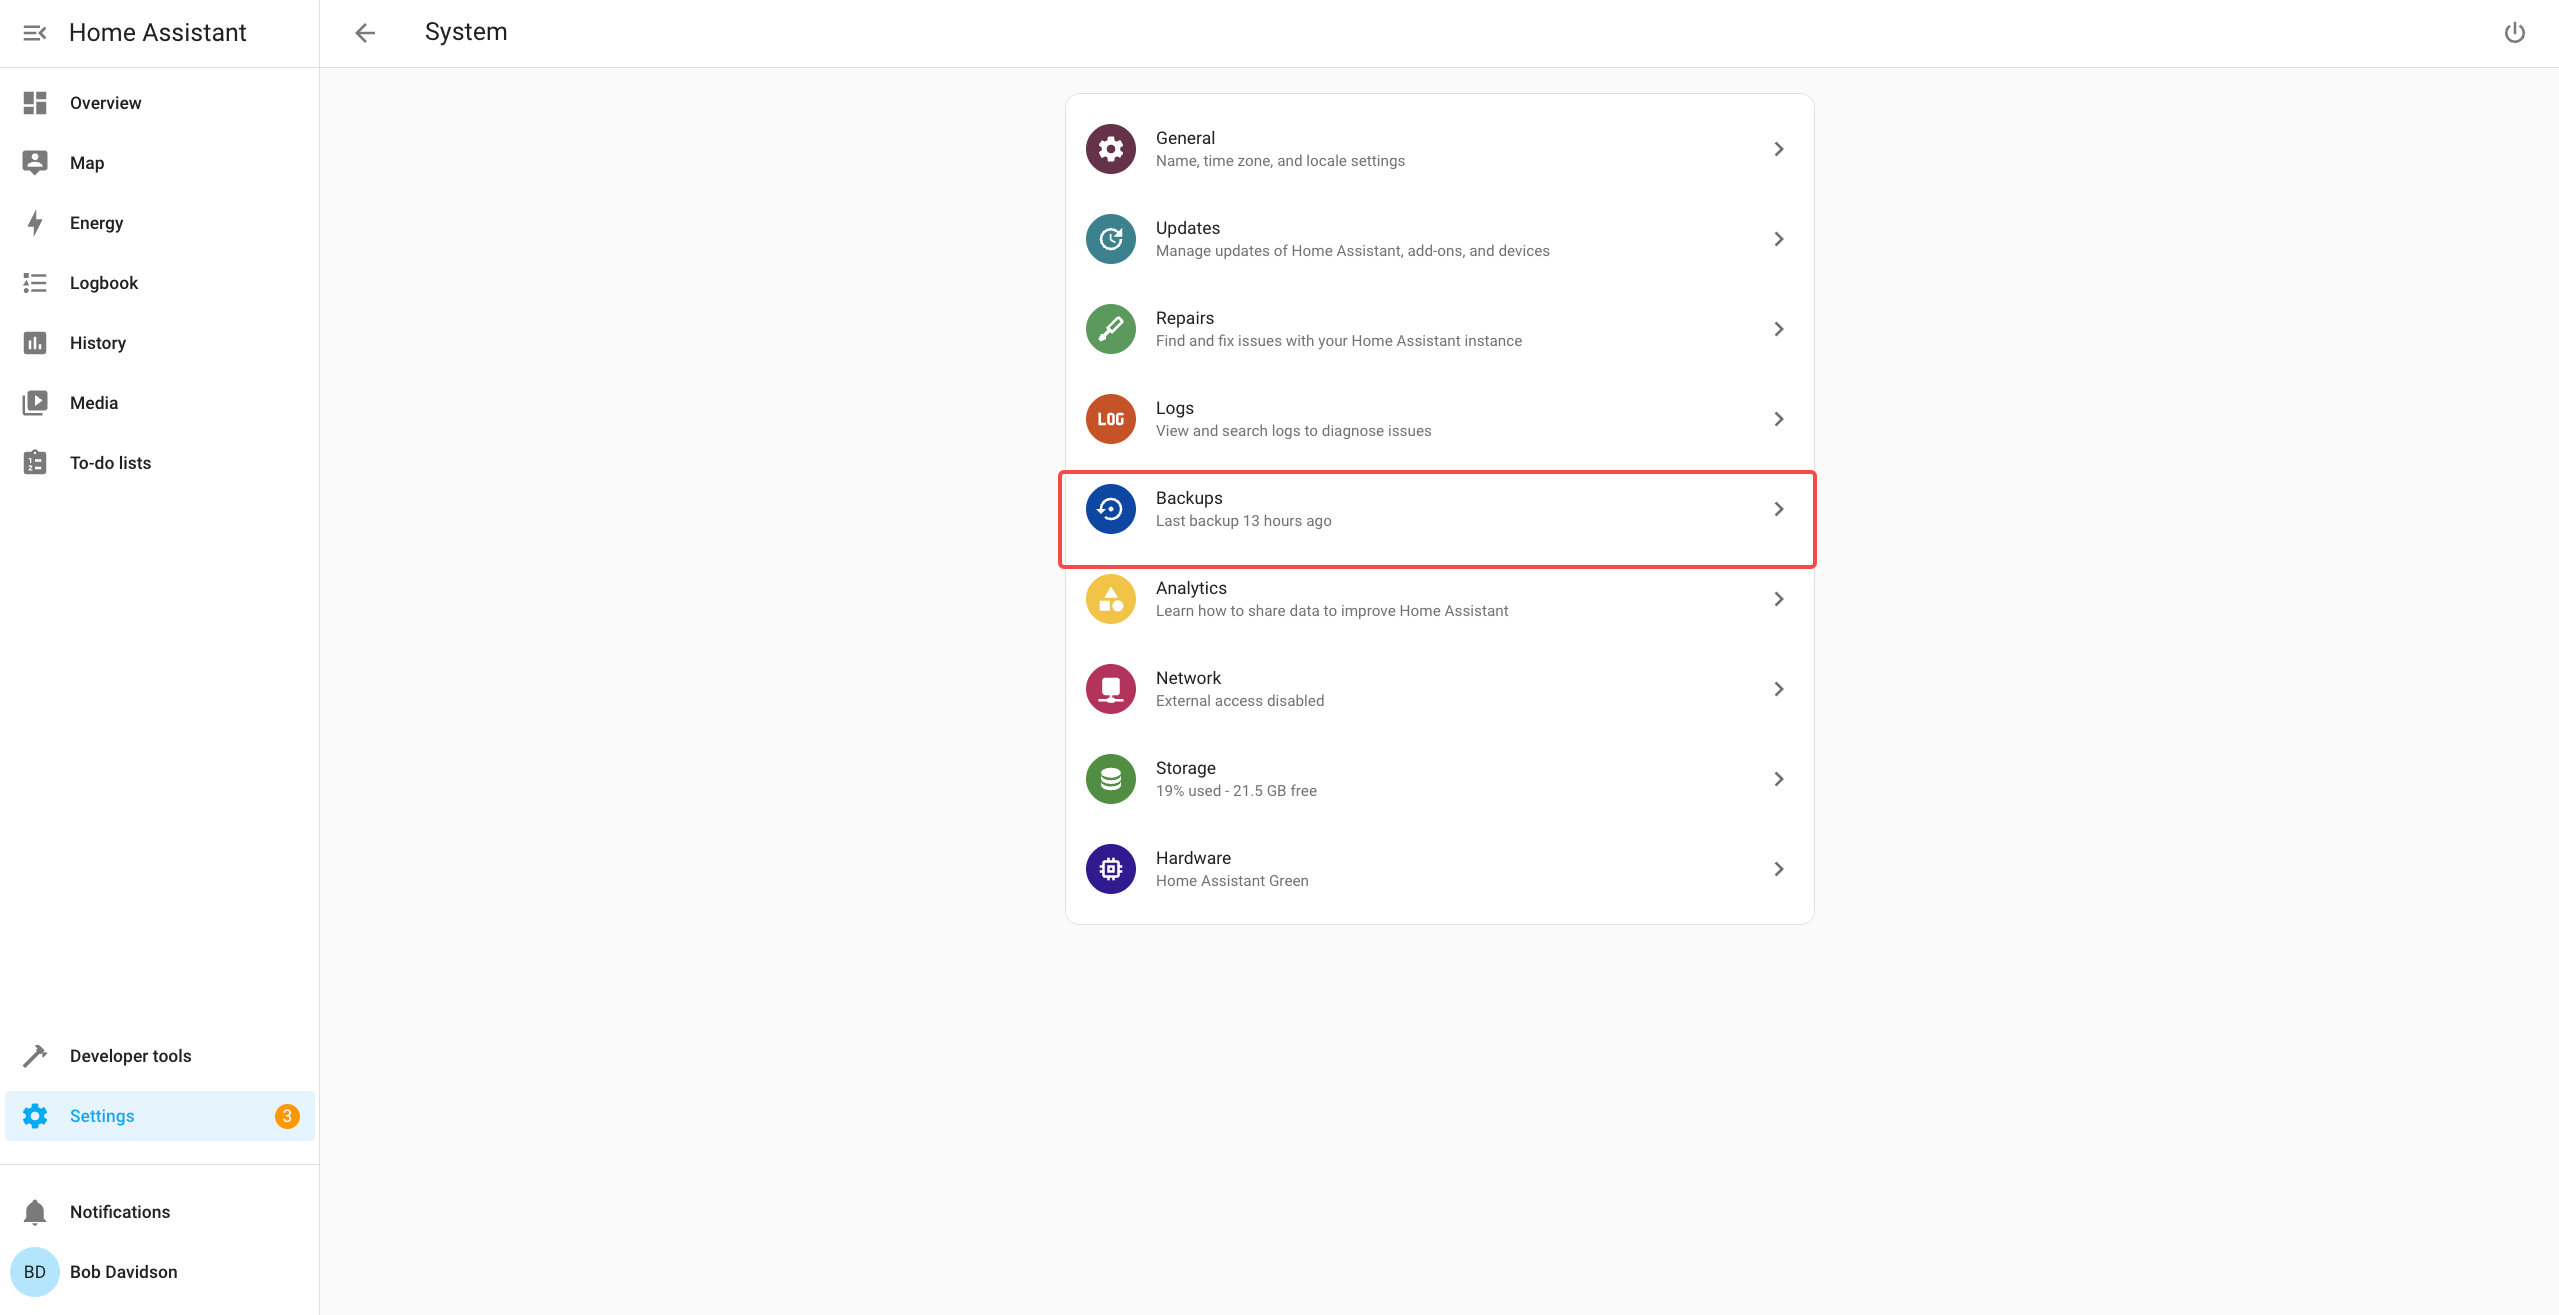Click 'View and search logs to diagnose issues'

pyautogui.click(x=1294, y=431)
